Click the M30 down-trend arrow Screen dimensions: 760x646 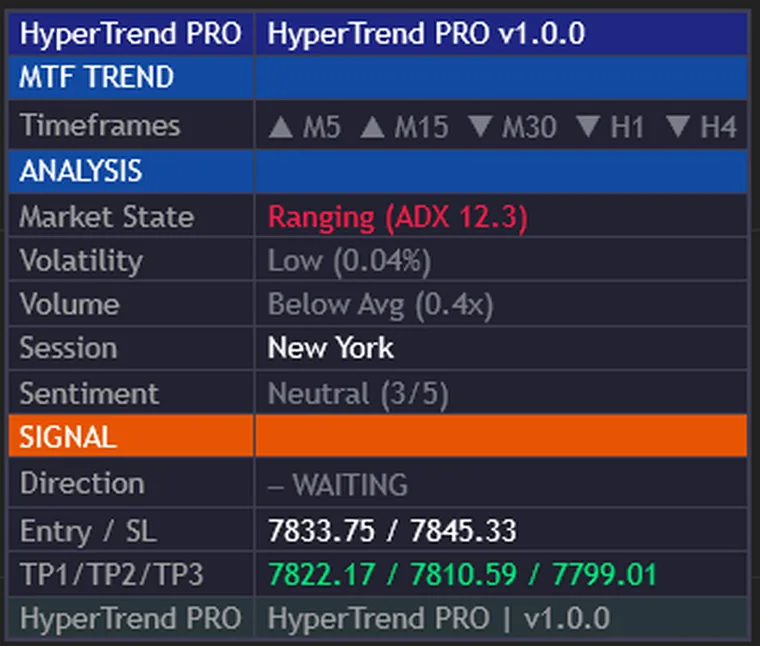tap(480, 127)
